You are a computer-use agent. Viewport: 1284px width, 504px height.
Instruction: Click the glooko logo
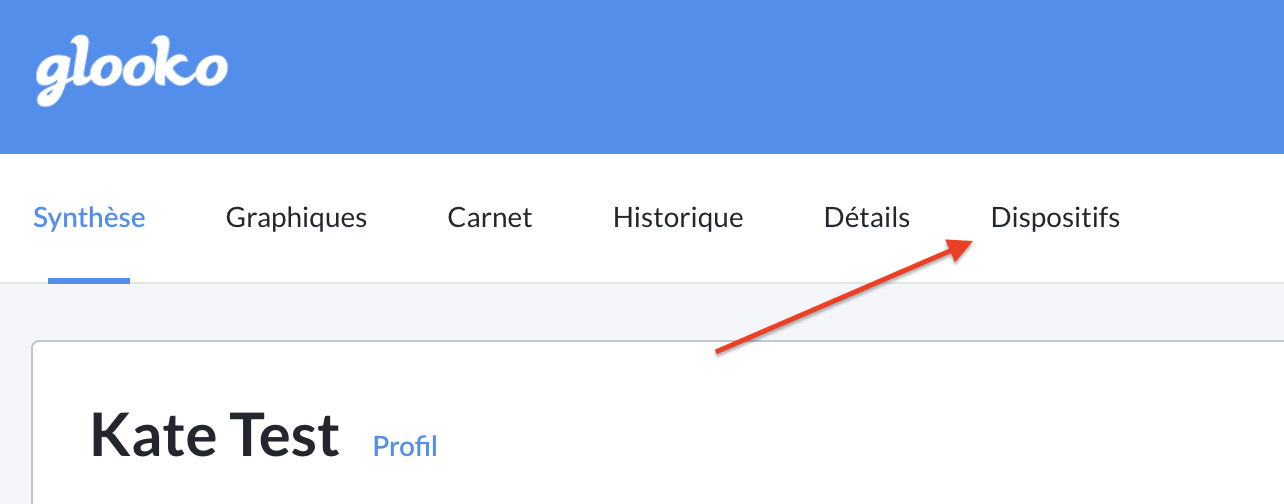pos(131,75)
